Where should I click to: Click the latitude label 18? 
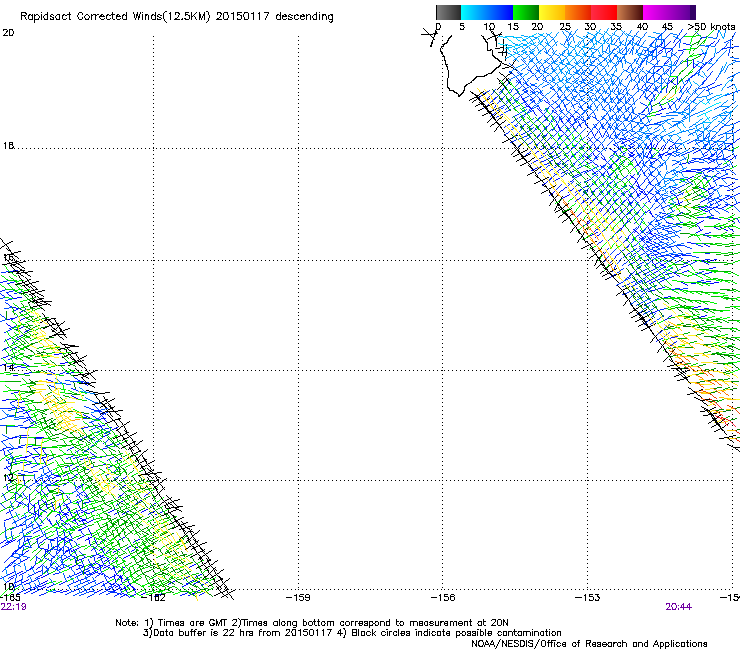(x=8, y=146)
